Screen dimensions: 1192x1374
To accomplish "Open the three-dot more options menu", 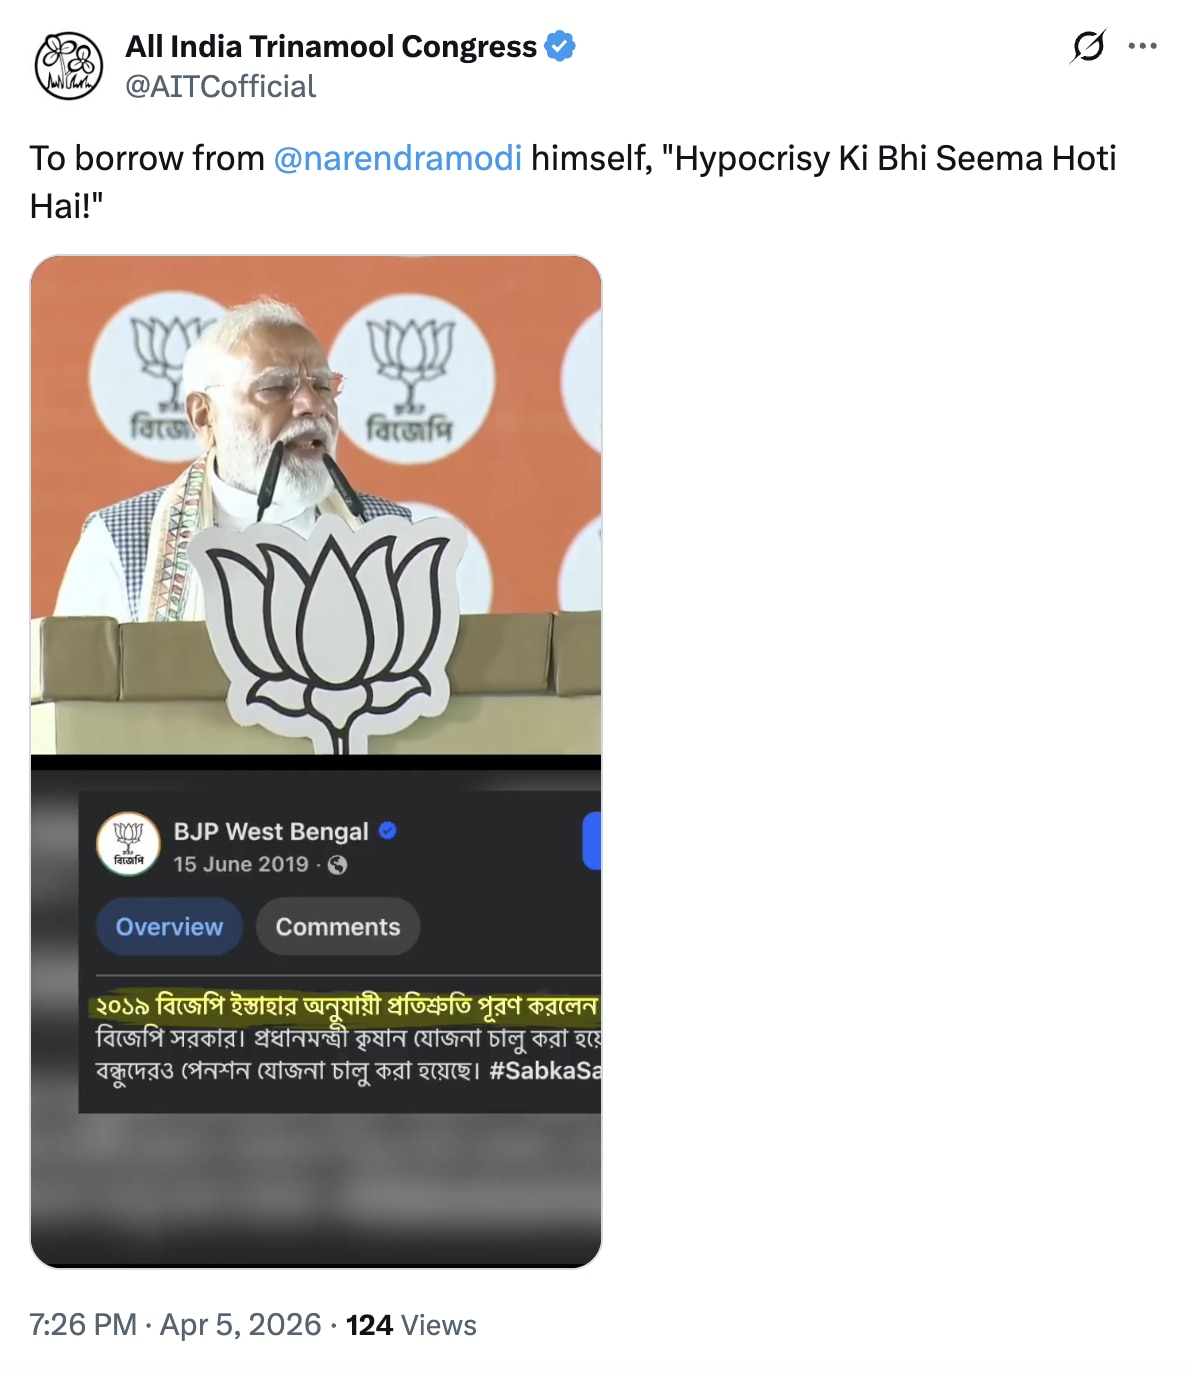I will [1142, 46].
